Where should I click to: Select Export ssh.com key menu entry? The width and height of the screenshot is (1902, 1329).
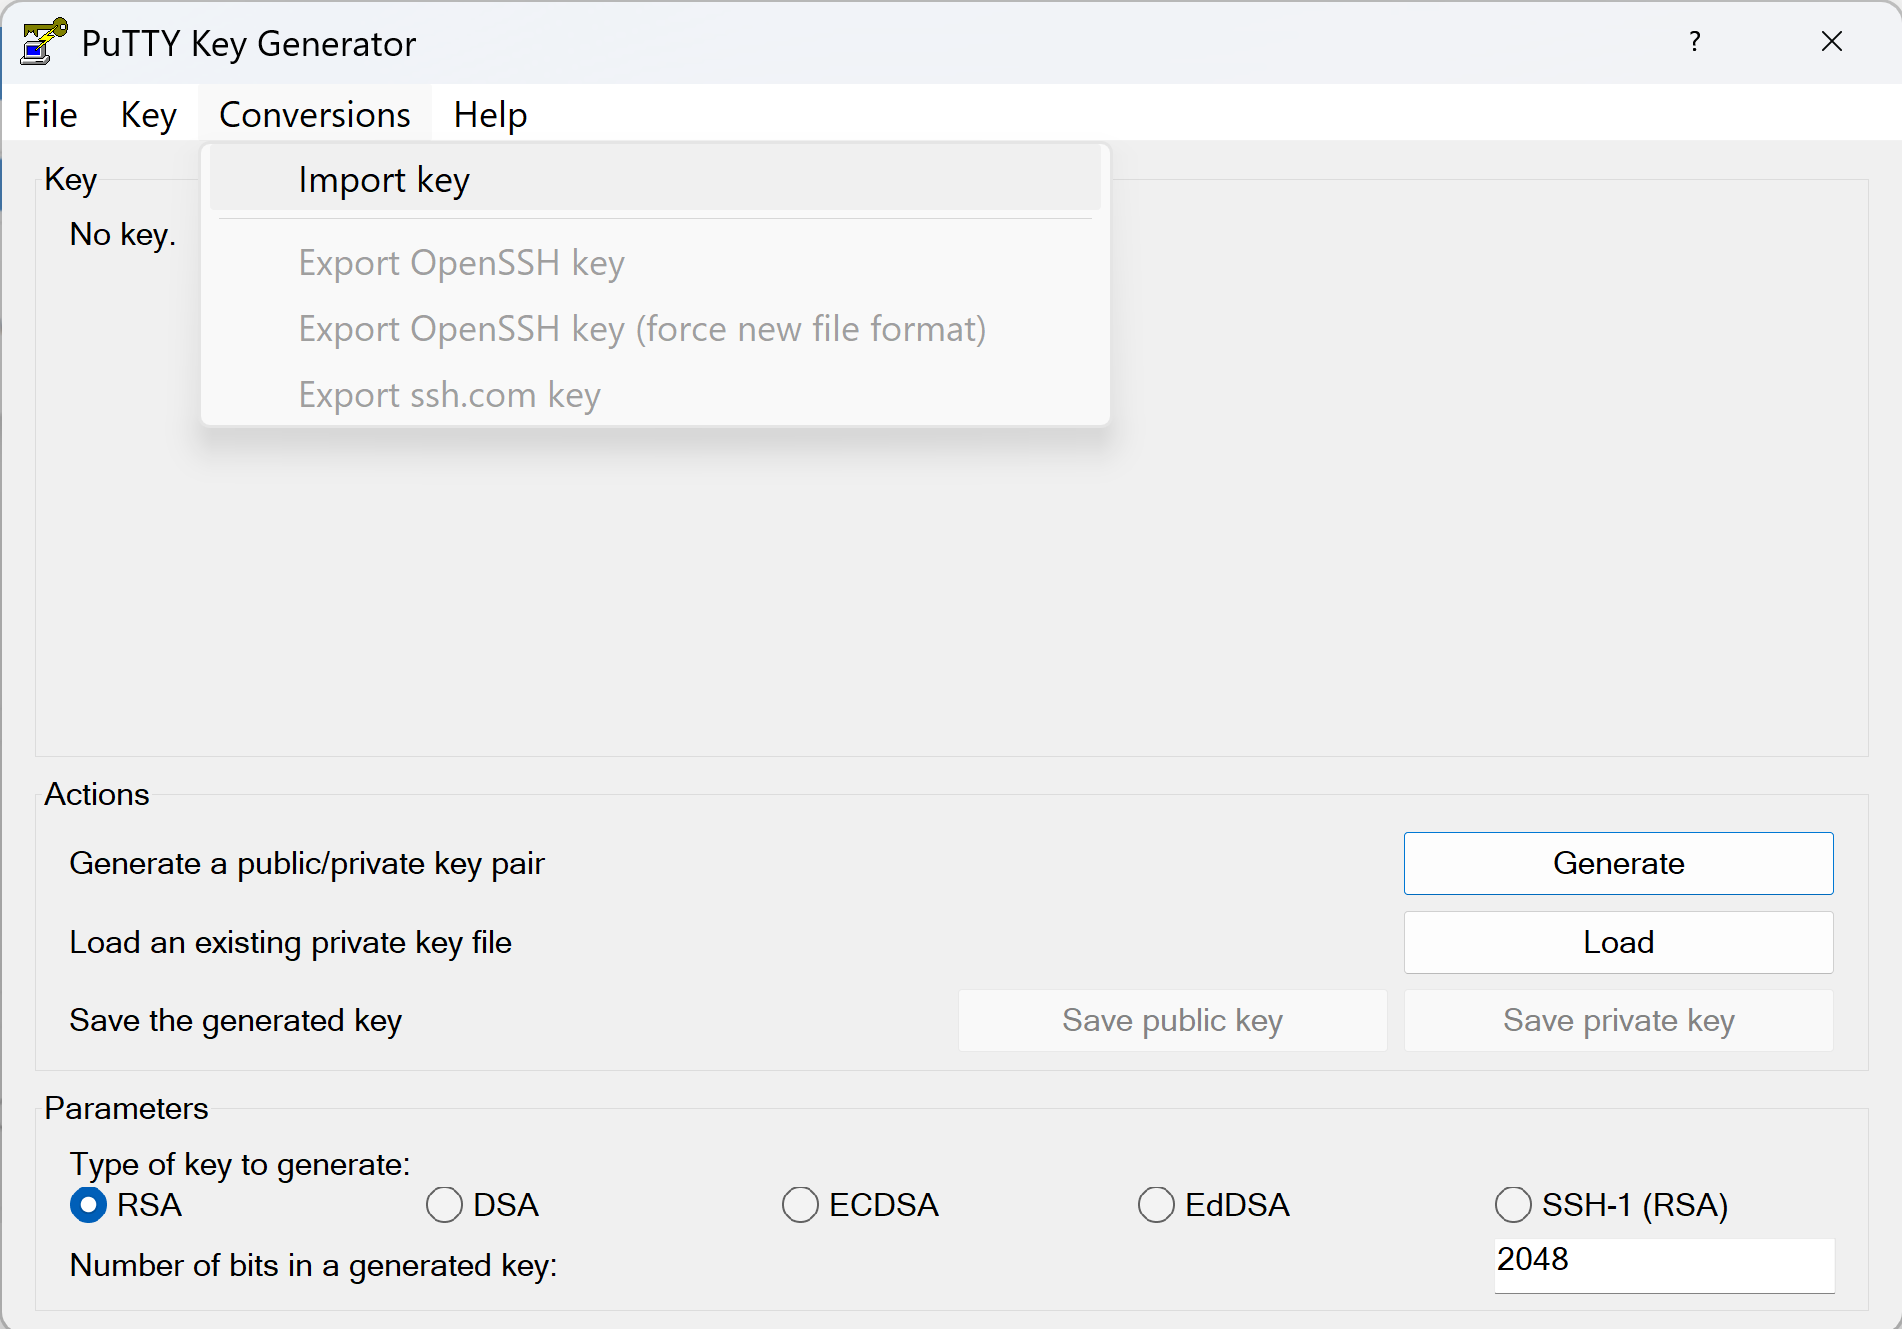(x=449, y=395)
